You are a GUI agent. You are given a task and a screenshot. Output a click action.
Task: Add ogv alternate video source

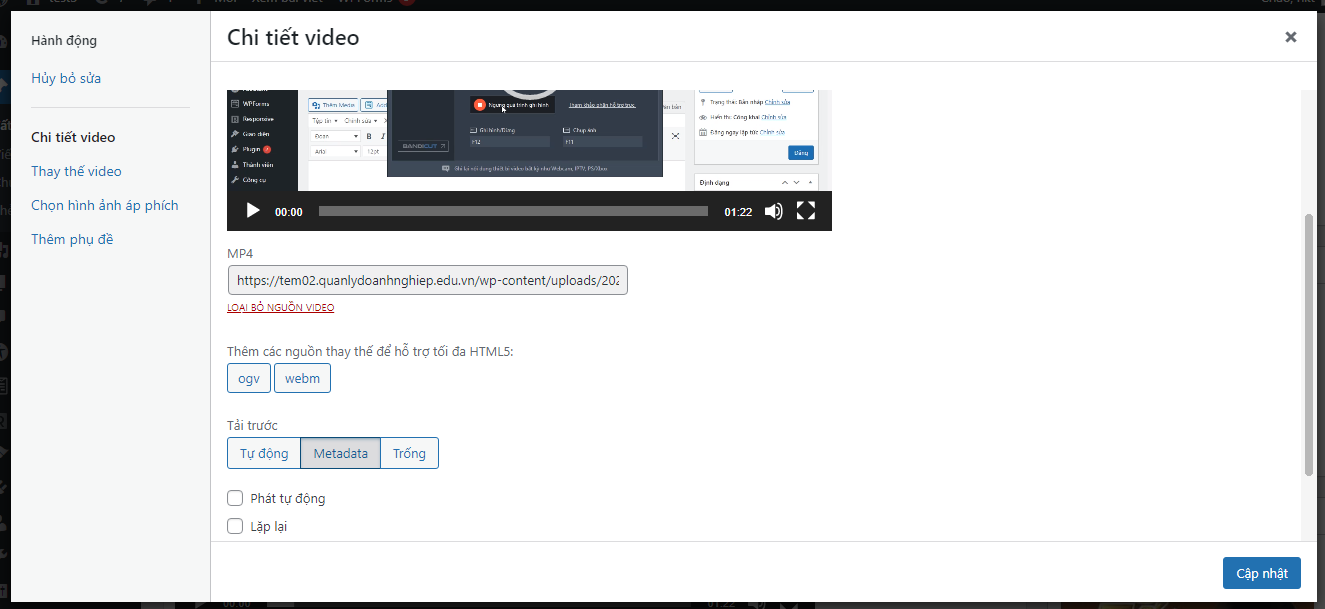(249, 379)
